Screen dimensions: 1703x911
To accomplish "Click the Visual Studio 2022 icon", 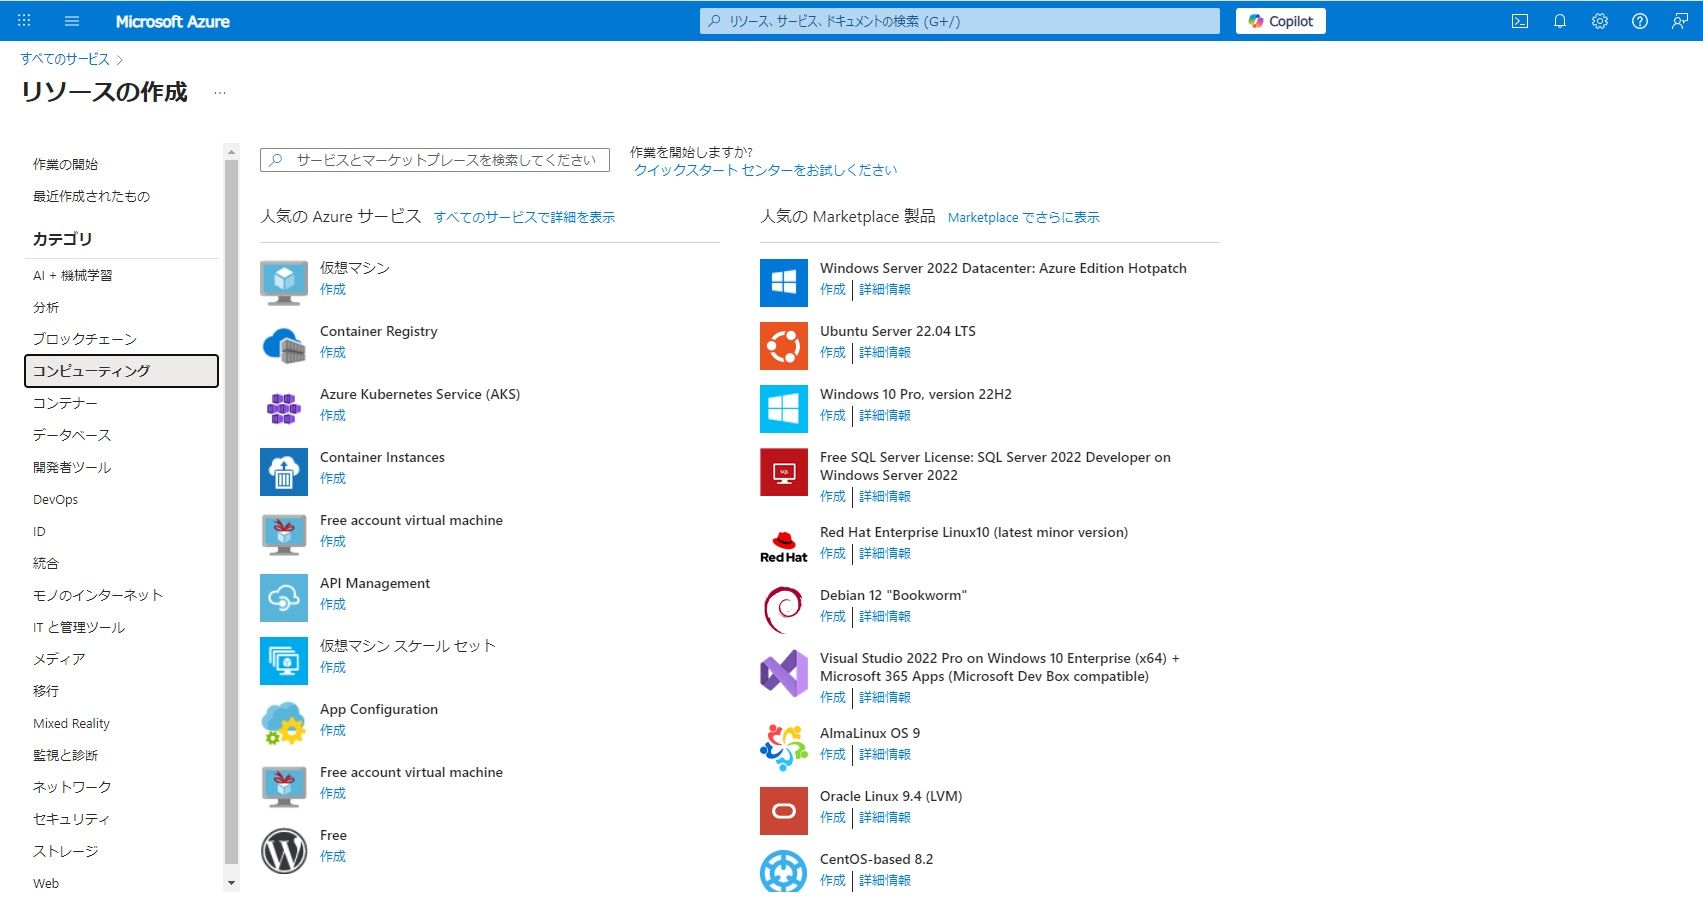I will pyautogui.click(x=784, y=673).
